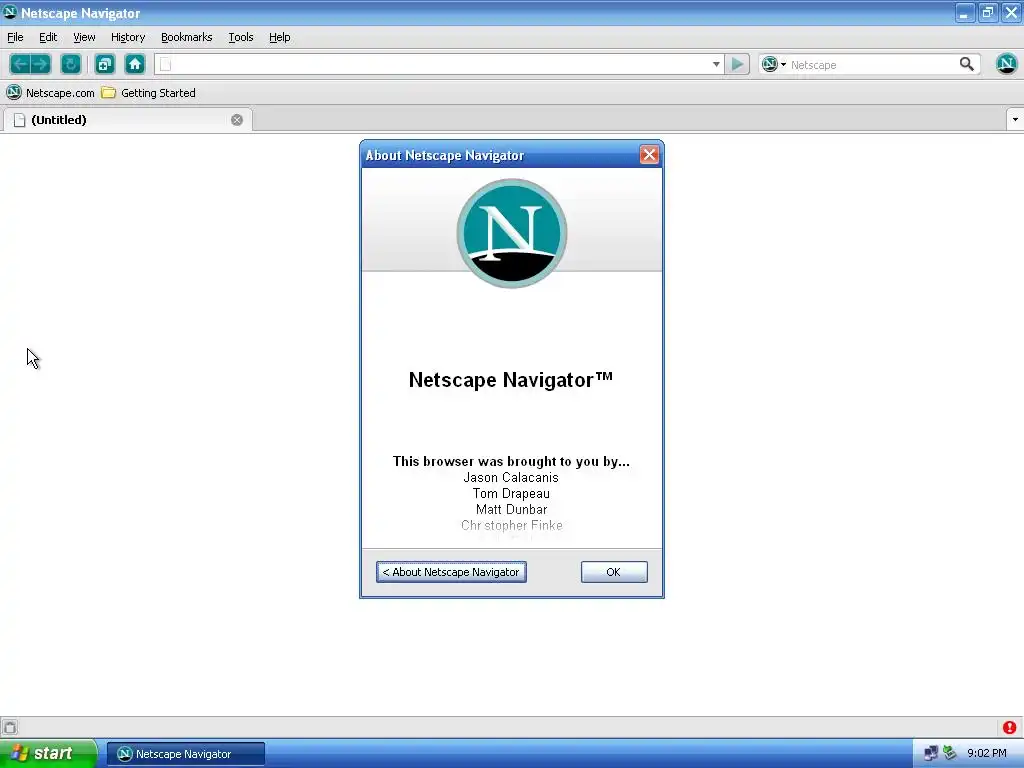Click the status bar icon at bottom left
The width and height of the screenshot is (1024, 768).
(10, 727)
